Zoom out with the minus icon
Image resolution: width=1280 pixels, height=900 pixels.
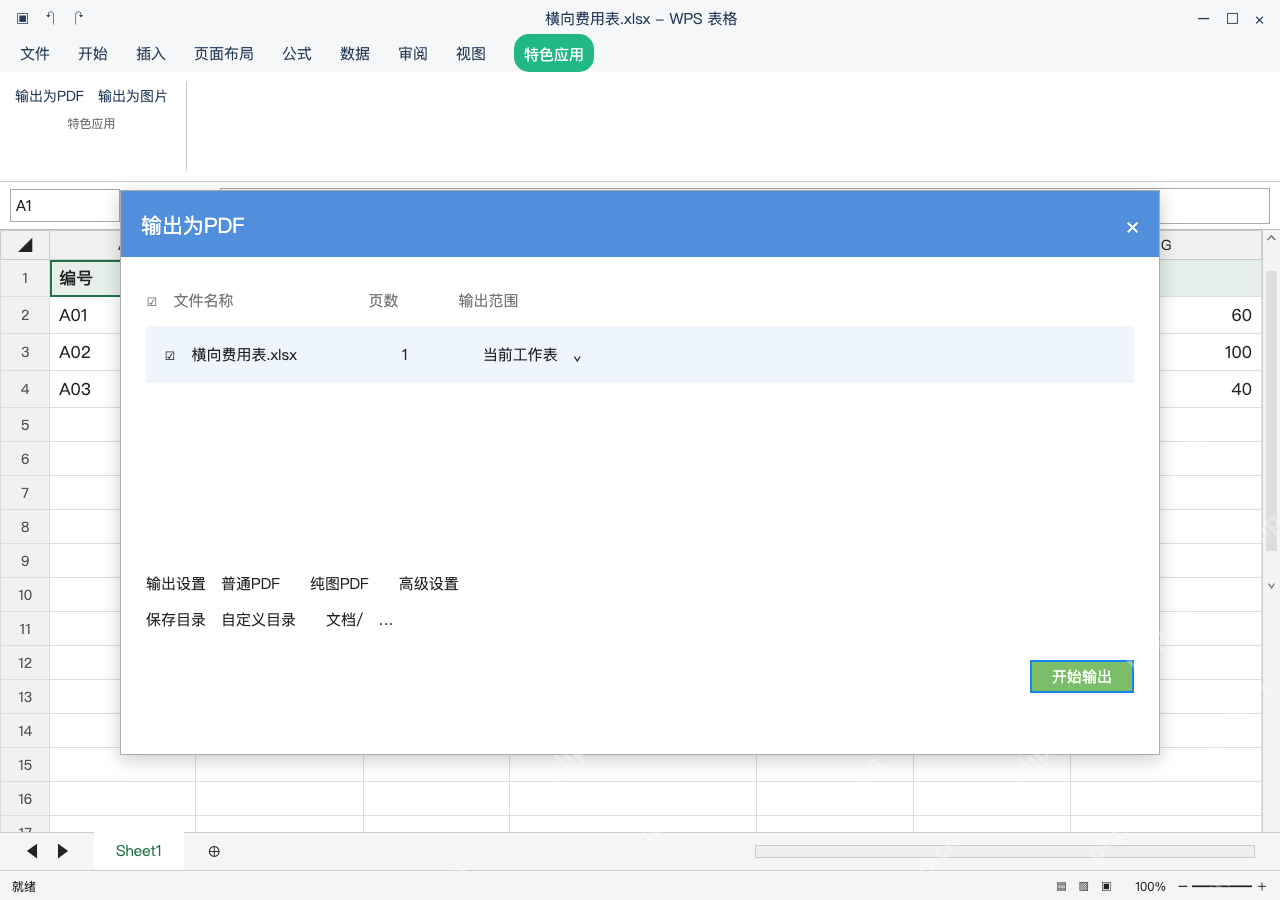pos(1183,886)
